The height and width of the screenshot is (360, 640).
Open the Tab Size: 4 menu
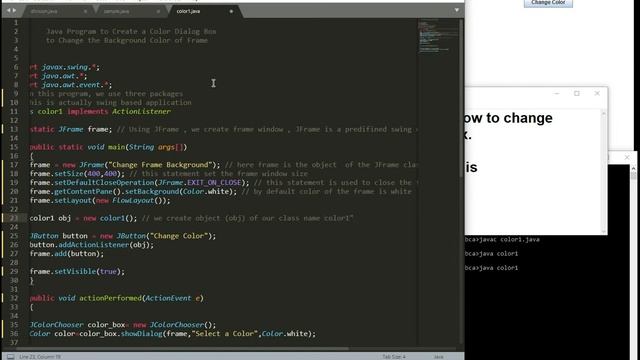point(394,357)
